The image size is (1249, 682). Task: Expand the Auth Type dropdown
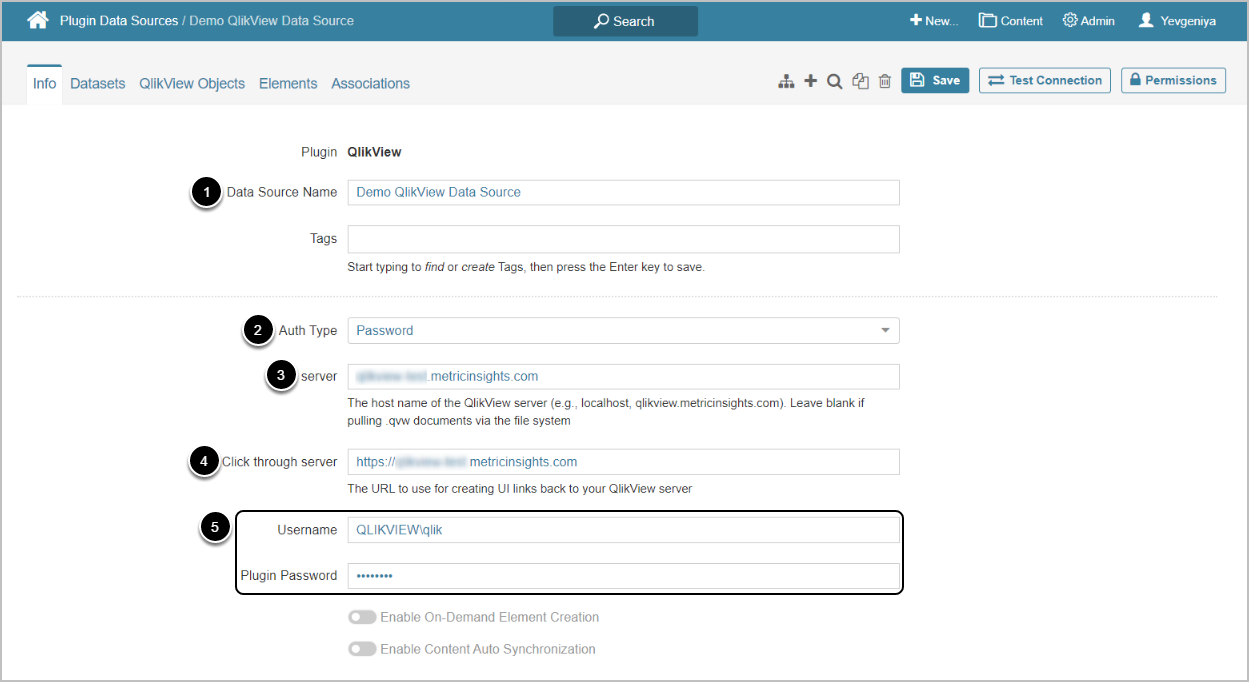623,330
